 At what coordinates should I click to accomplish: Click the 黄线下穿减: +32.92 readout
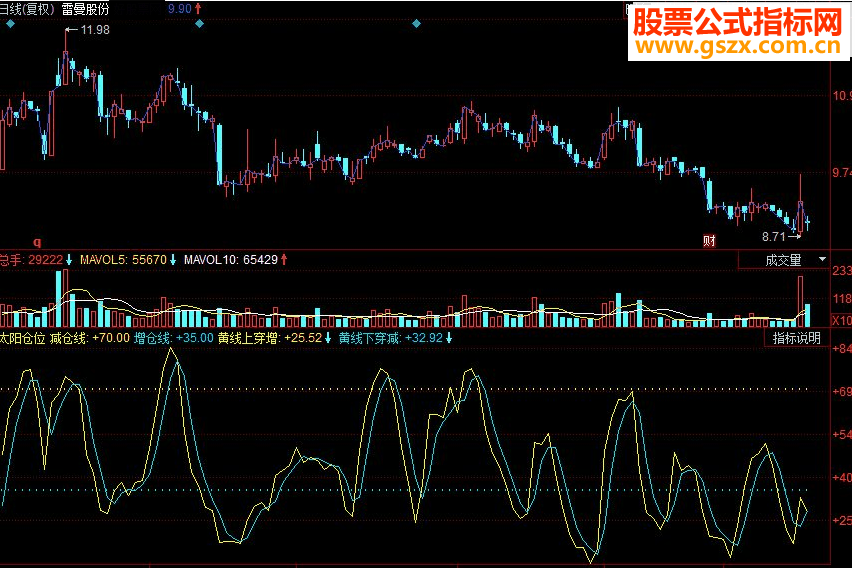[x=390, y=338]
